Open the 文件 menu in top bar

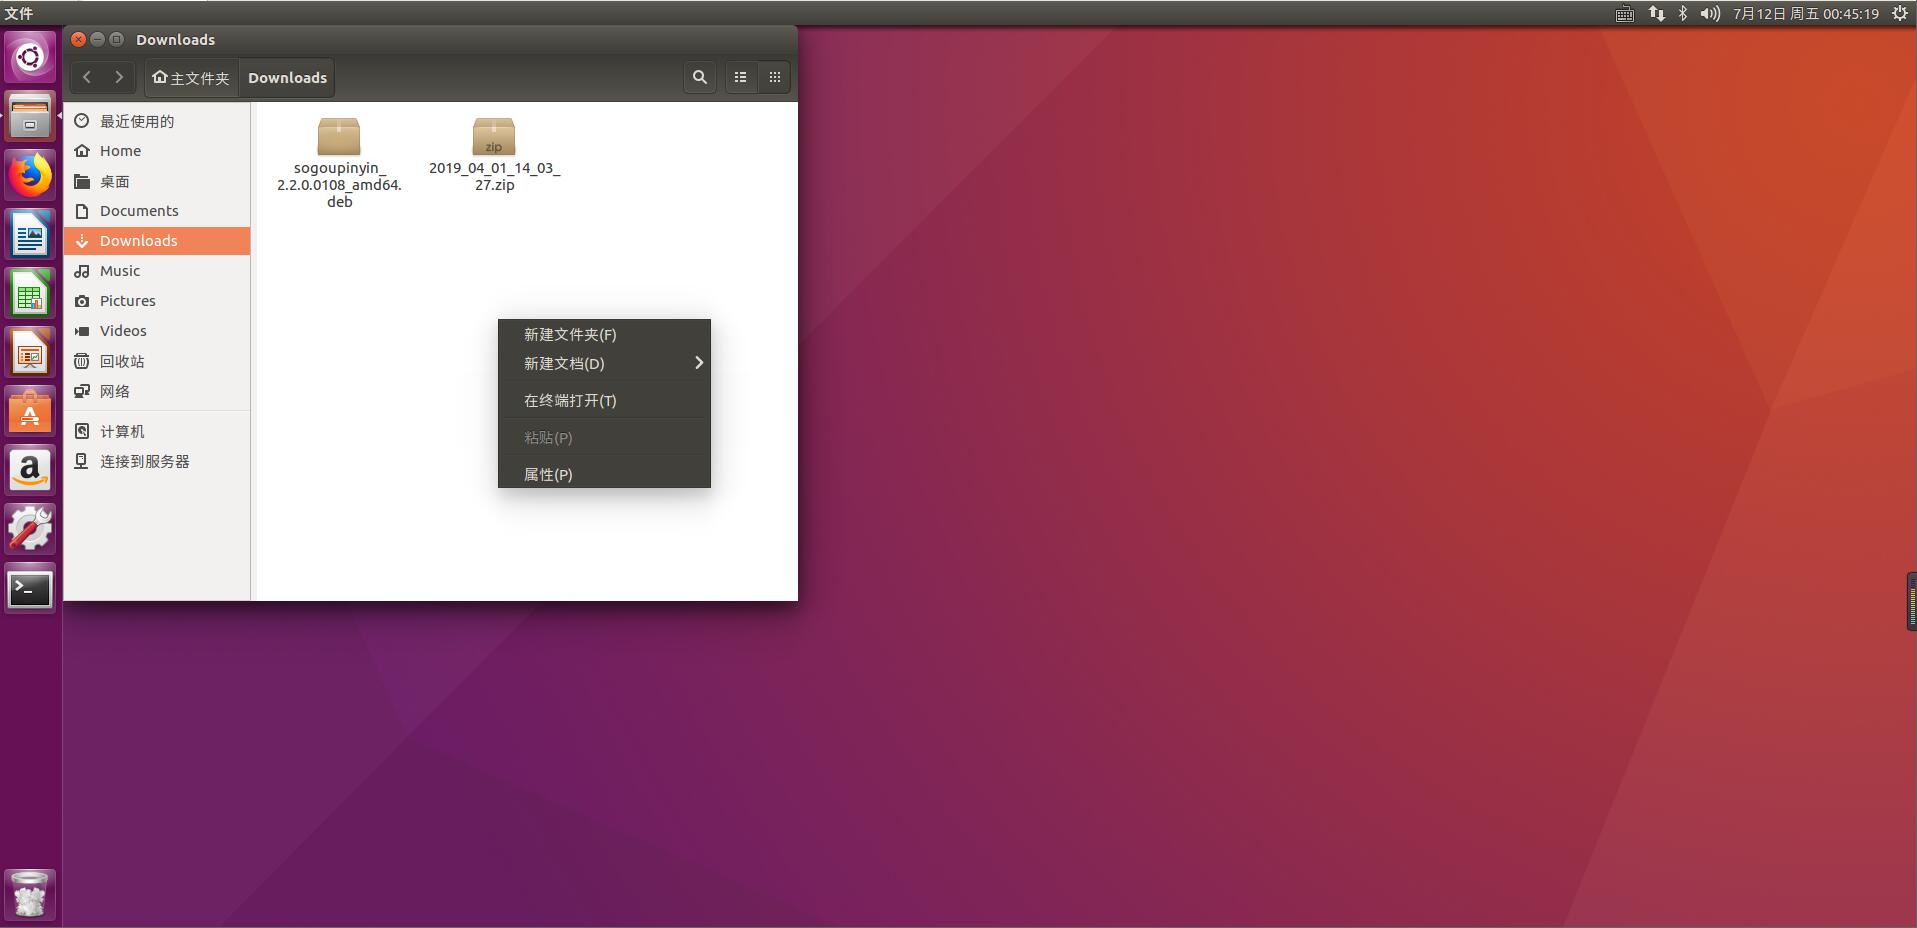point(19,13)
